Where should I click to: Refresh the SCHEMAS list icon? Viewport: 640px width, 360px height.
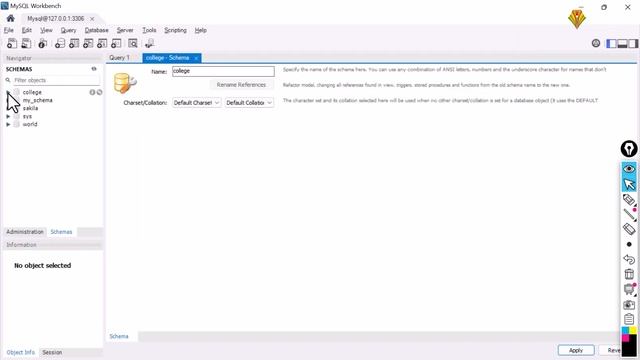pos(94,69)
